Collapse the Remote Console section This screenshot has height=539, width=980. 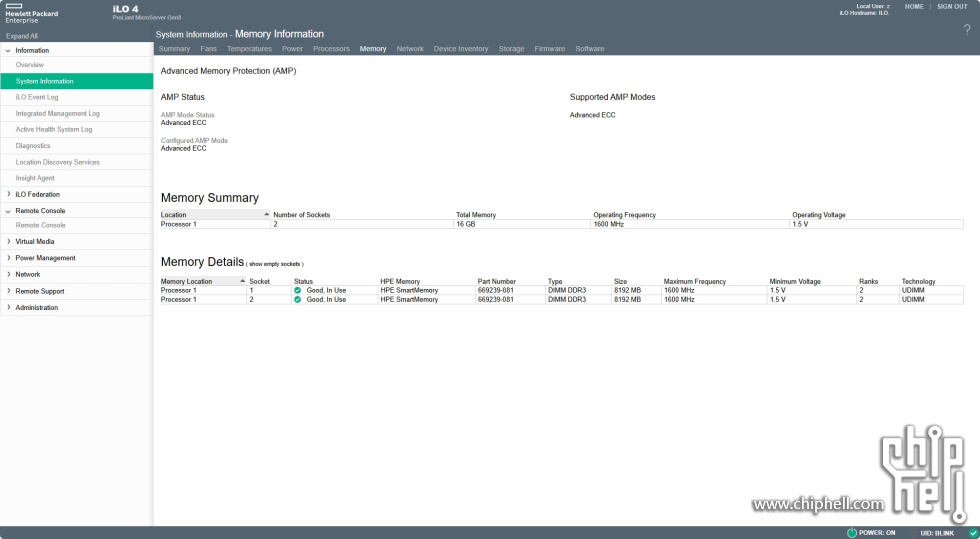pyautogui.click(x=8, y=211)
